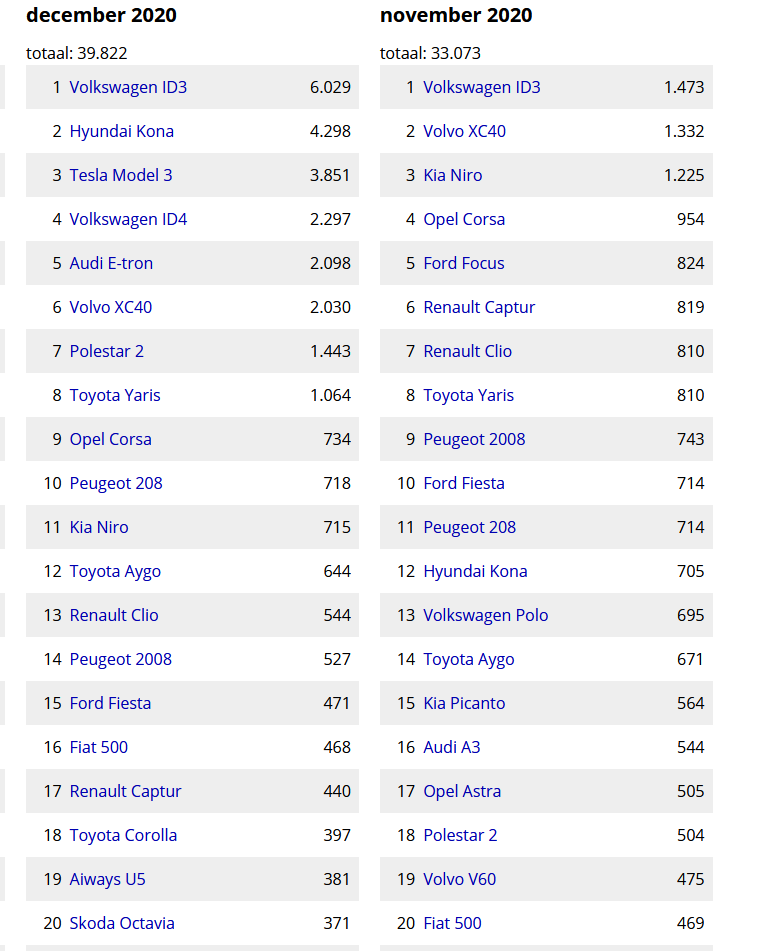Open the Kia Picanto link
758x951 pixels.
(x=464, y=703)
